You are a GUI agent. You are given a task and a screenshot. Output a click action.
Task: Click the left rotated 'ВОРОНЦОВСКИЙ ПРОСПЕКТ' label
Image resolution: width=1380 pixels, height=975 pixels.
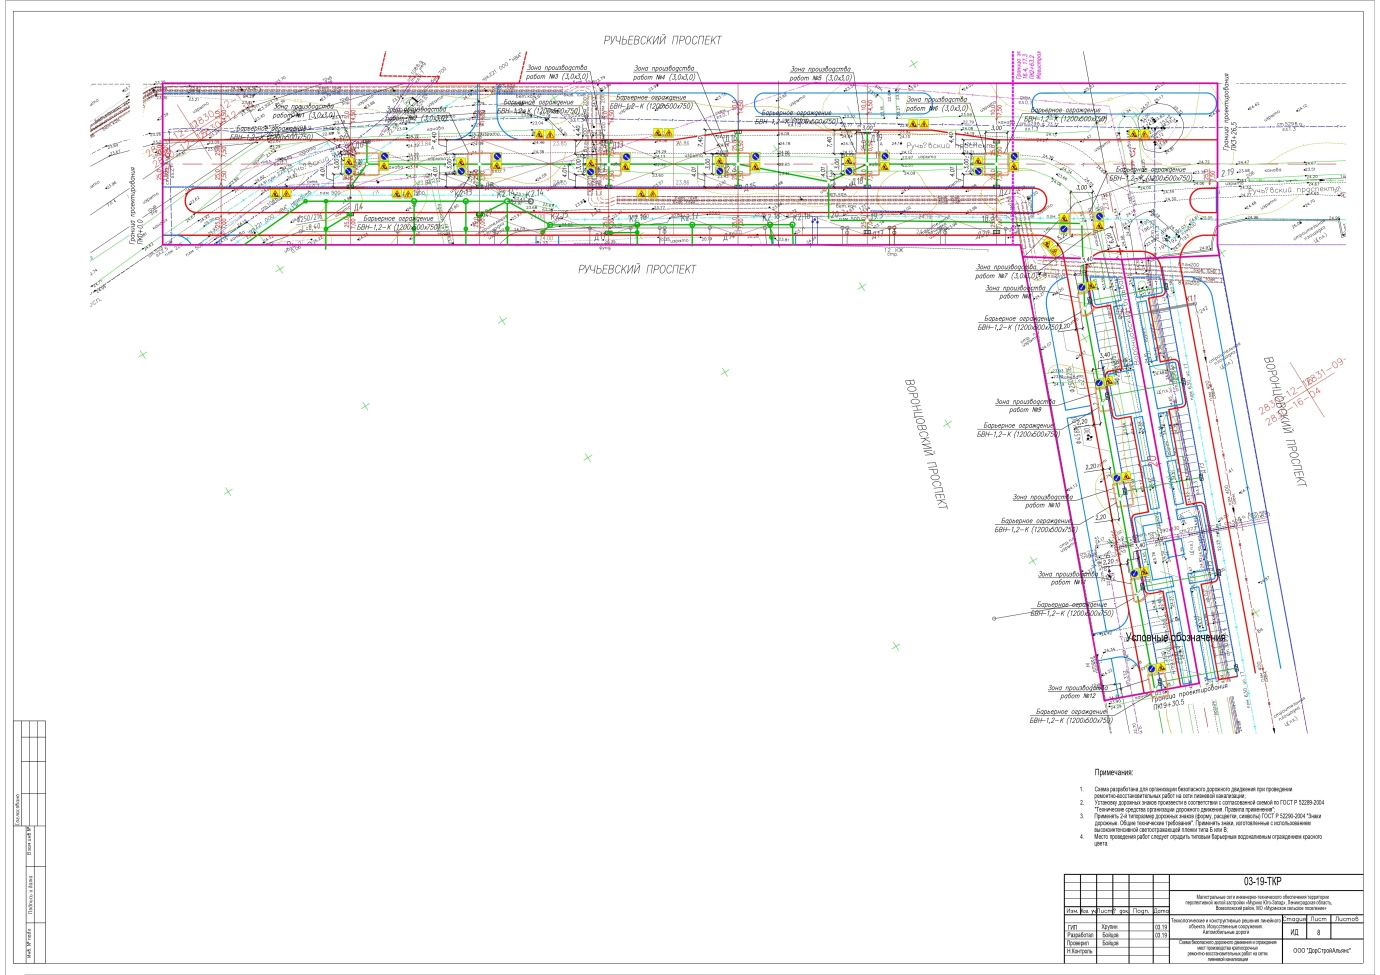click(925, 444)
